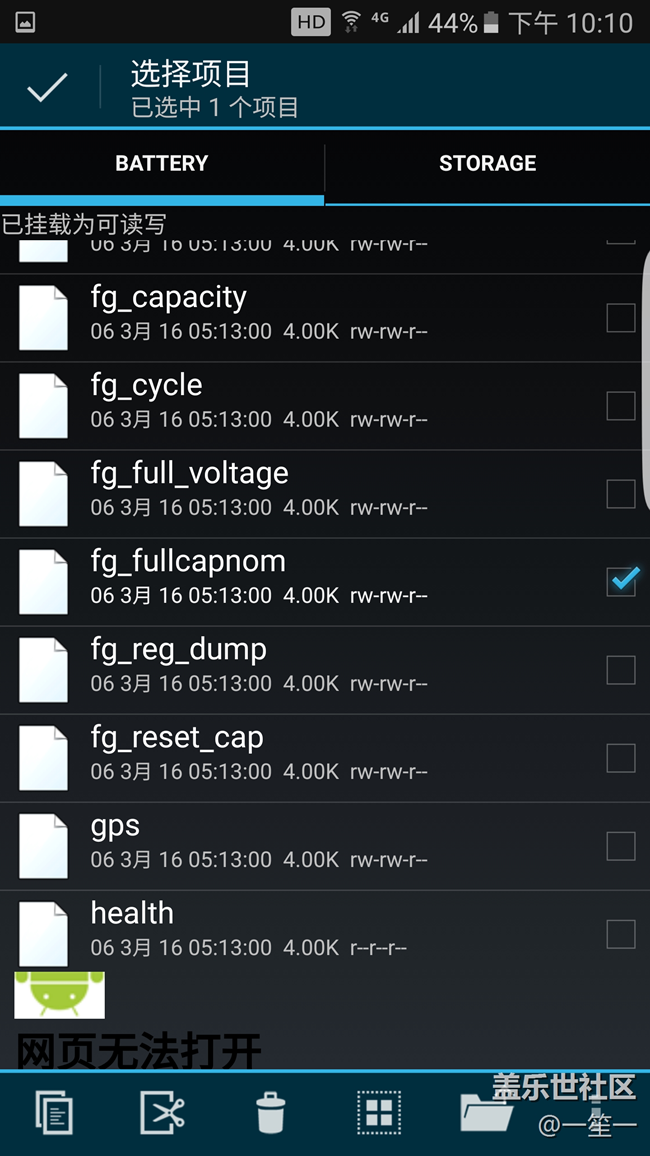The width and height of the screenshot is (650, 1156).
Task: Tap the Cut scissors icon
Action: point(161,1112)
